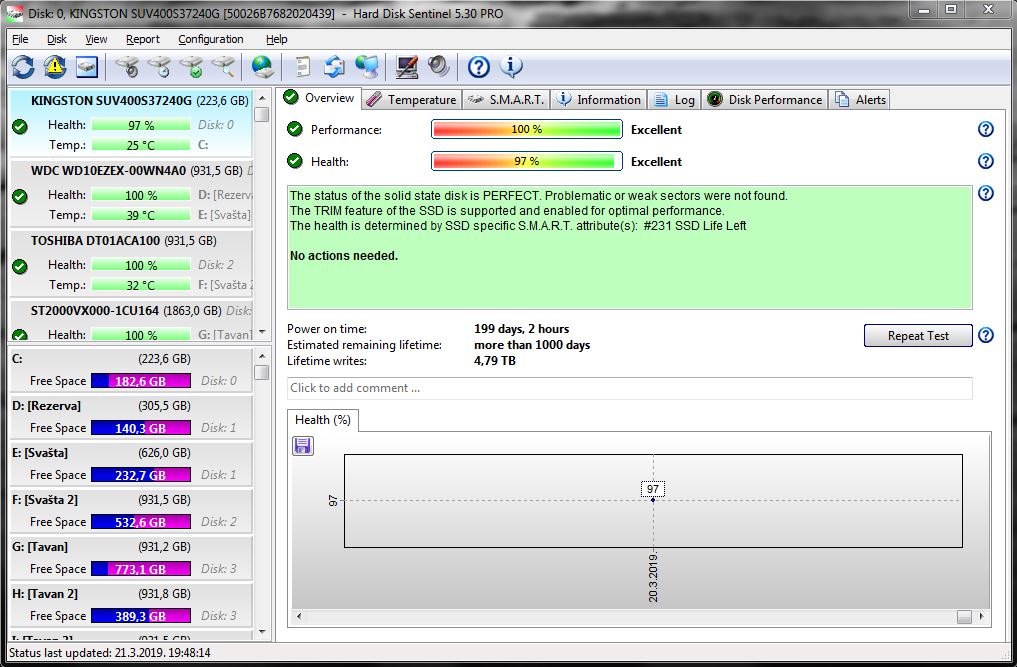Switch to the S.M.A.R.T. tab
This screenshot has width=1017, height=667.
pos(506,99)
